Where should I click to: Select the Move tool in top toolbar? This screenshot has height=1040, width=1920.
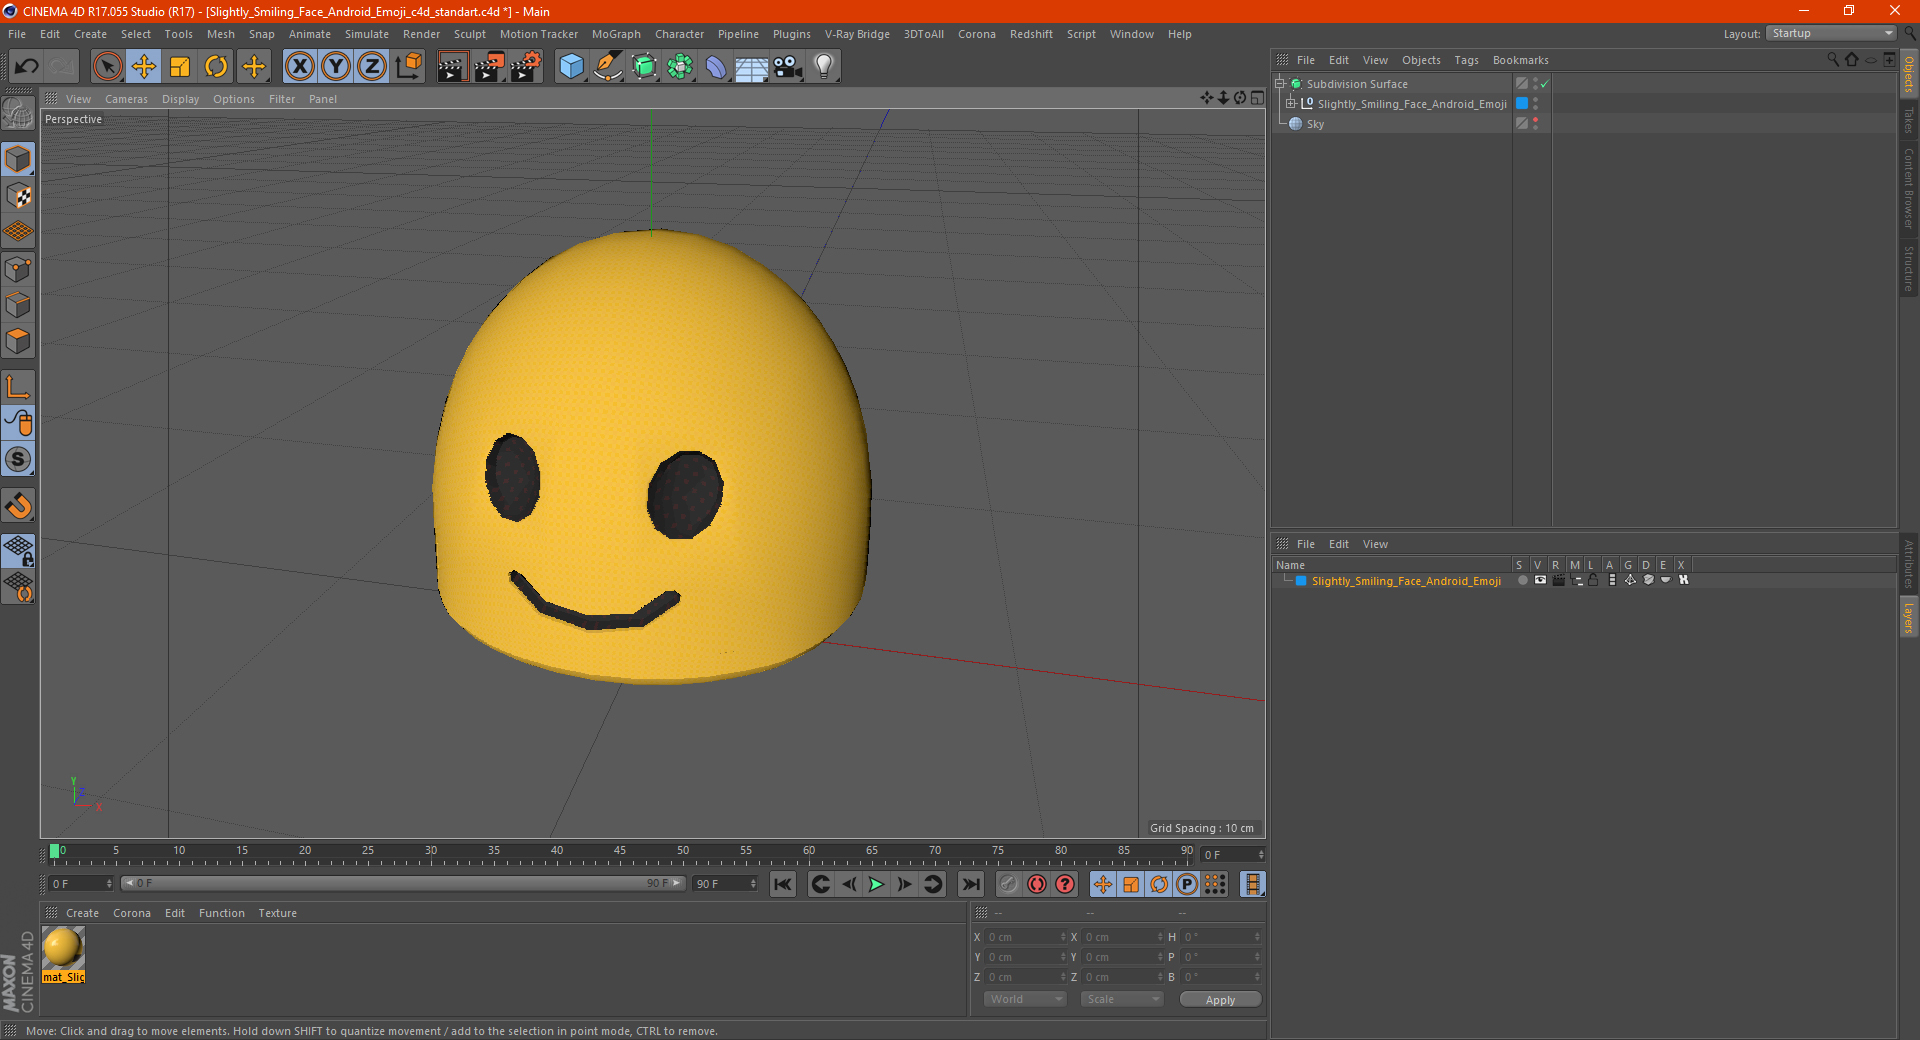click(144, 67)
